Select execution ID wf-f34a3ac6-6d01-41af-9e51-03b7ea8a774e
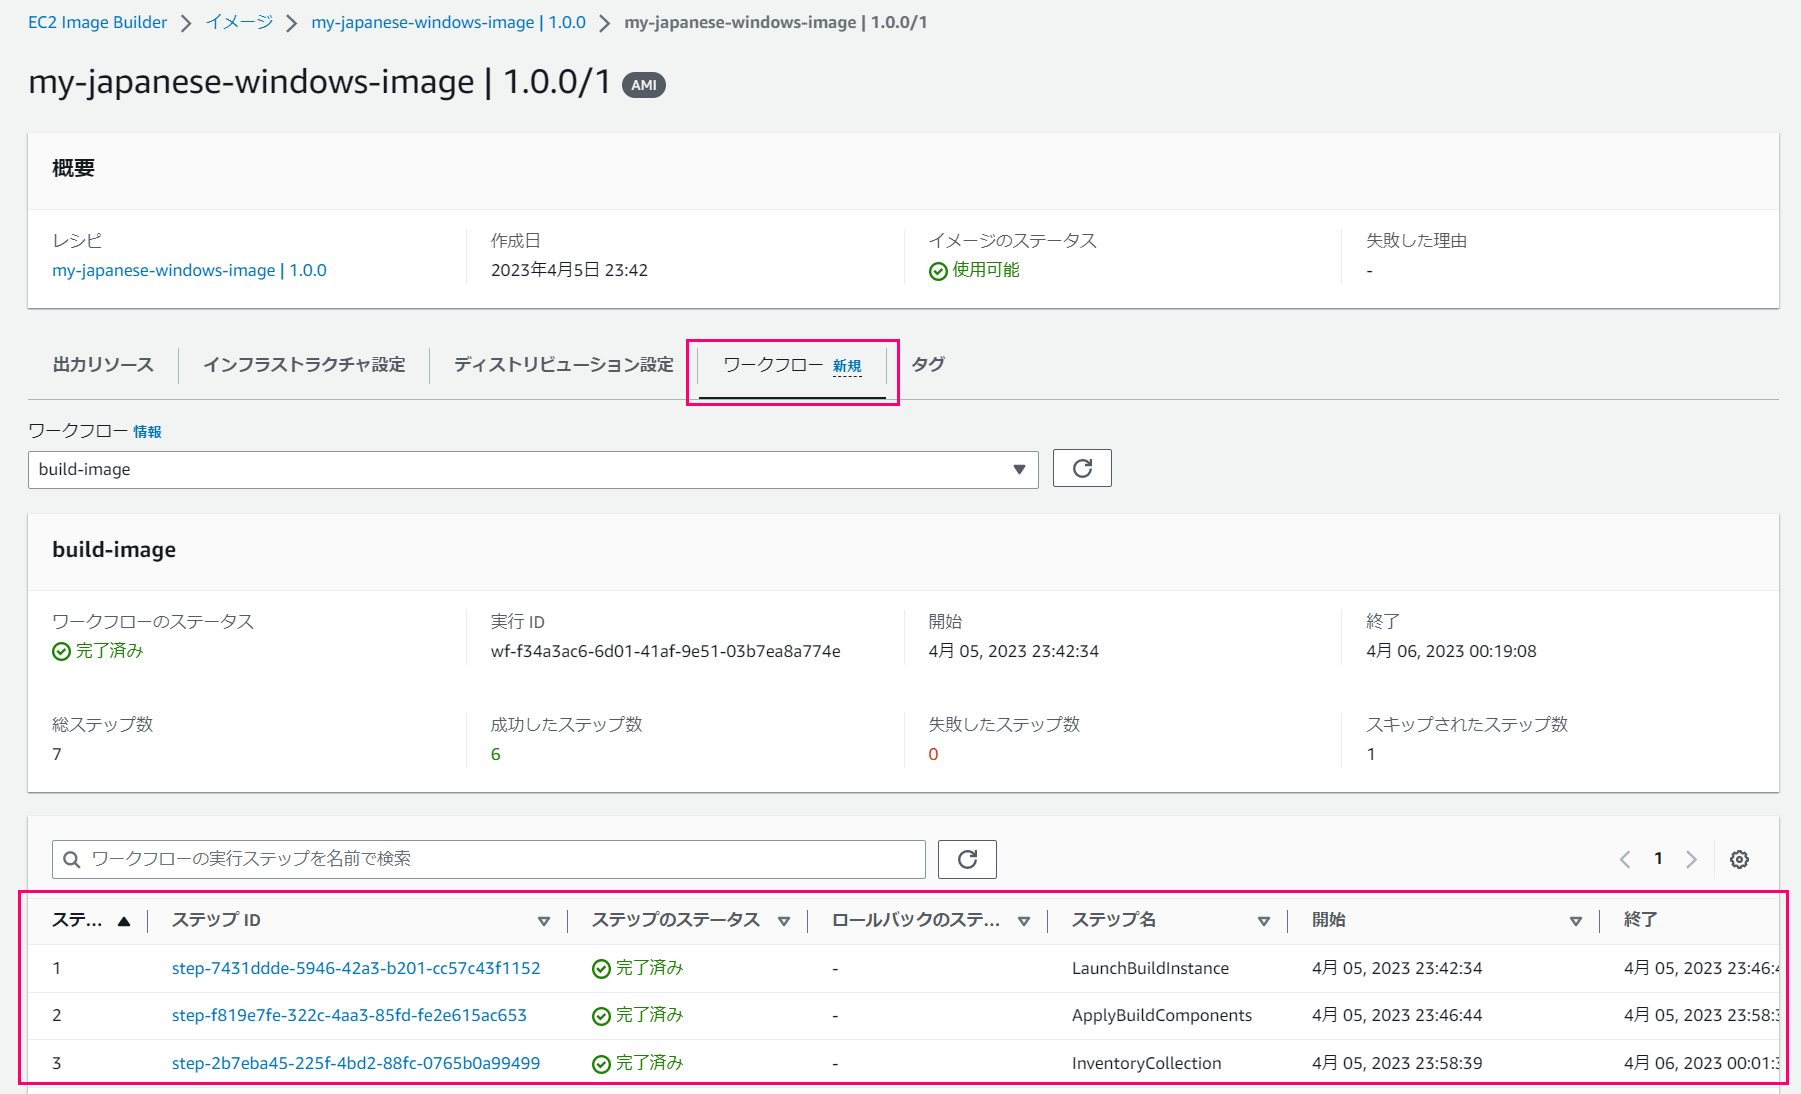The image size is (1801, 1094). click(x=665, y=651)
